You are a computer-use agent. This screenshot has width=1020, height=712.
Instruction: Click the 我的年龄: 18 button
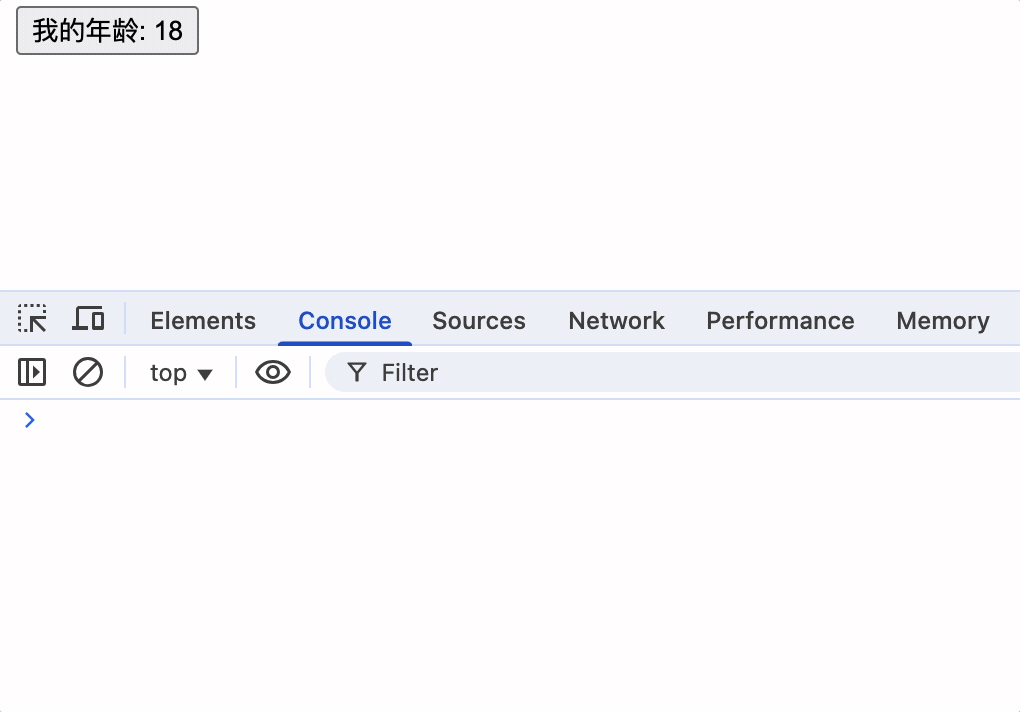(107, 31)
